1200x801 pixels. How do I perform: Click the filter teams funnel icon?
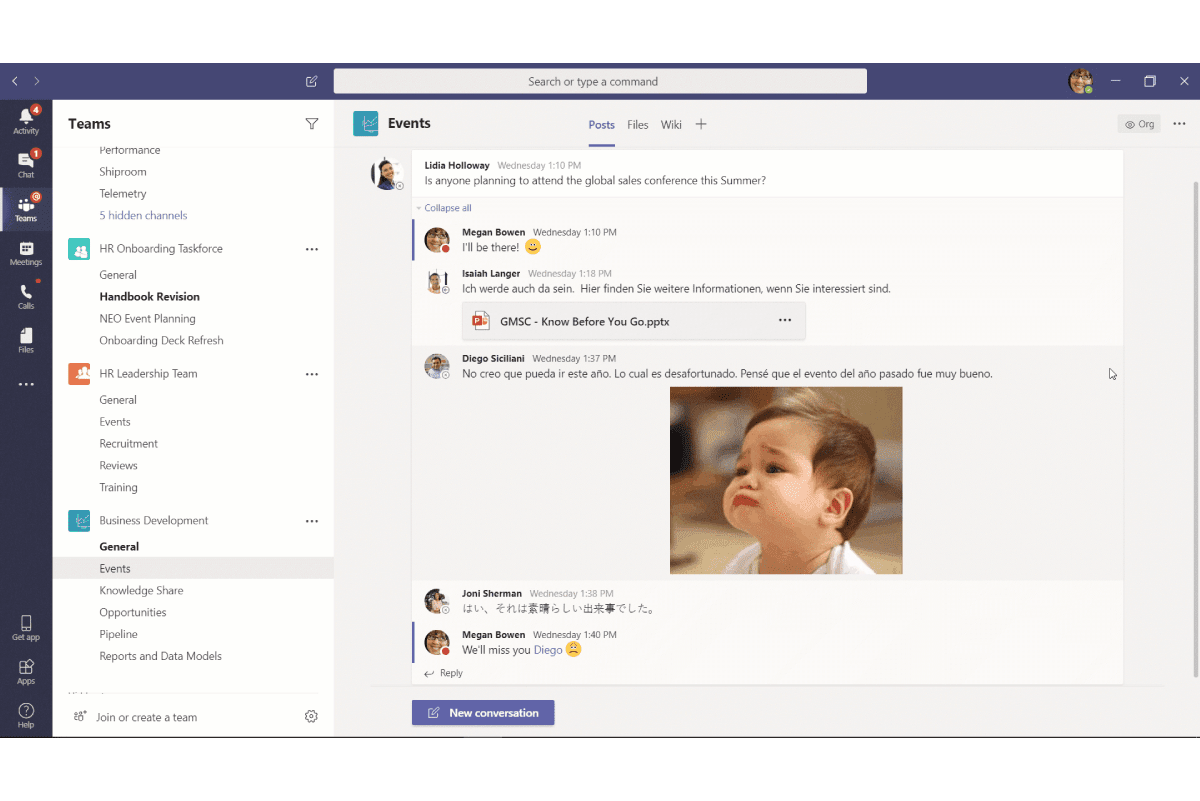pyautogui.click(x=311, y=124)
